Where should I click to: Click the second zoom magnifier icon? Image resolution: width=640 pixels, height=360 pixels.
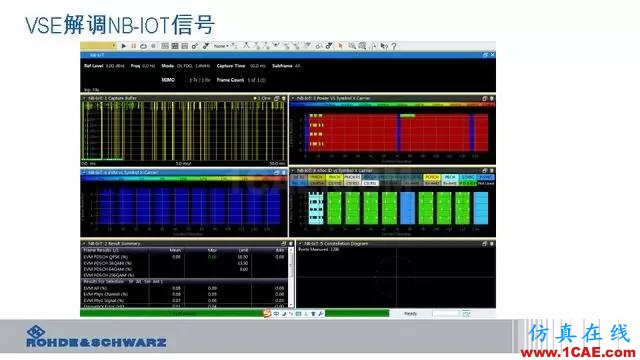[x=362, y=46]
